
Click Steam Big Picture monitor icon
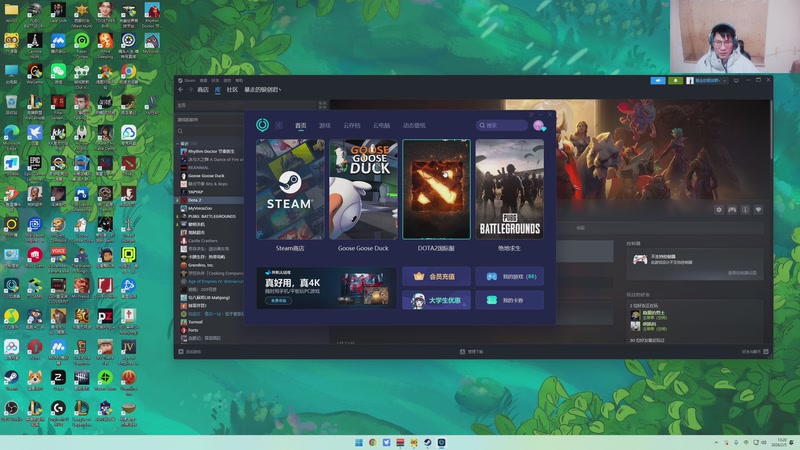pyautogui.click(x=736, y=81)
